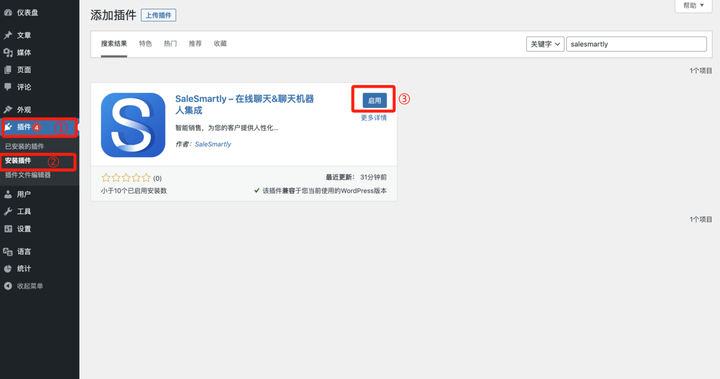The width and height of the screenshot is (720, 379).
Task: Click the 启用 activate button
Action: pyautogui.click(x=375, y=101)
